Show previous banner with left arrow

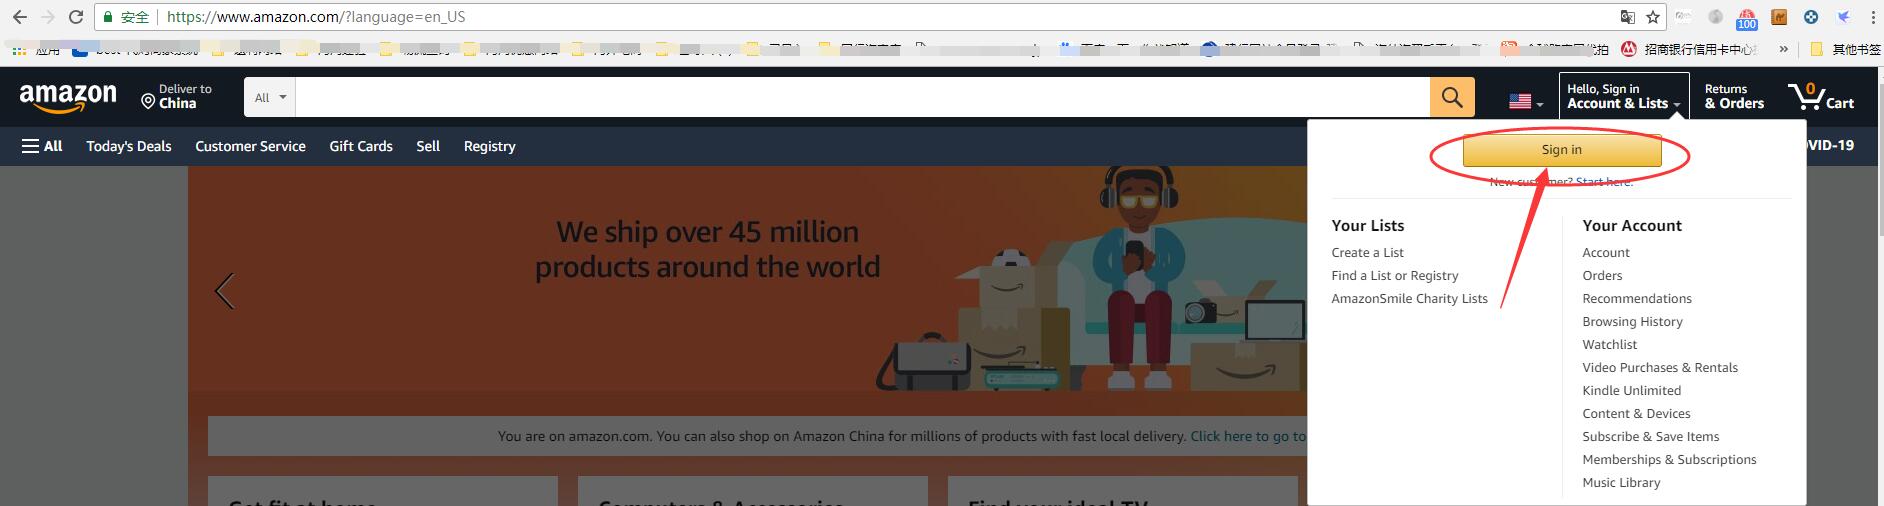point(225,291)
